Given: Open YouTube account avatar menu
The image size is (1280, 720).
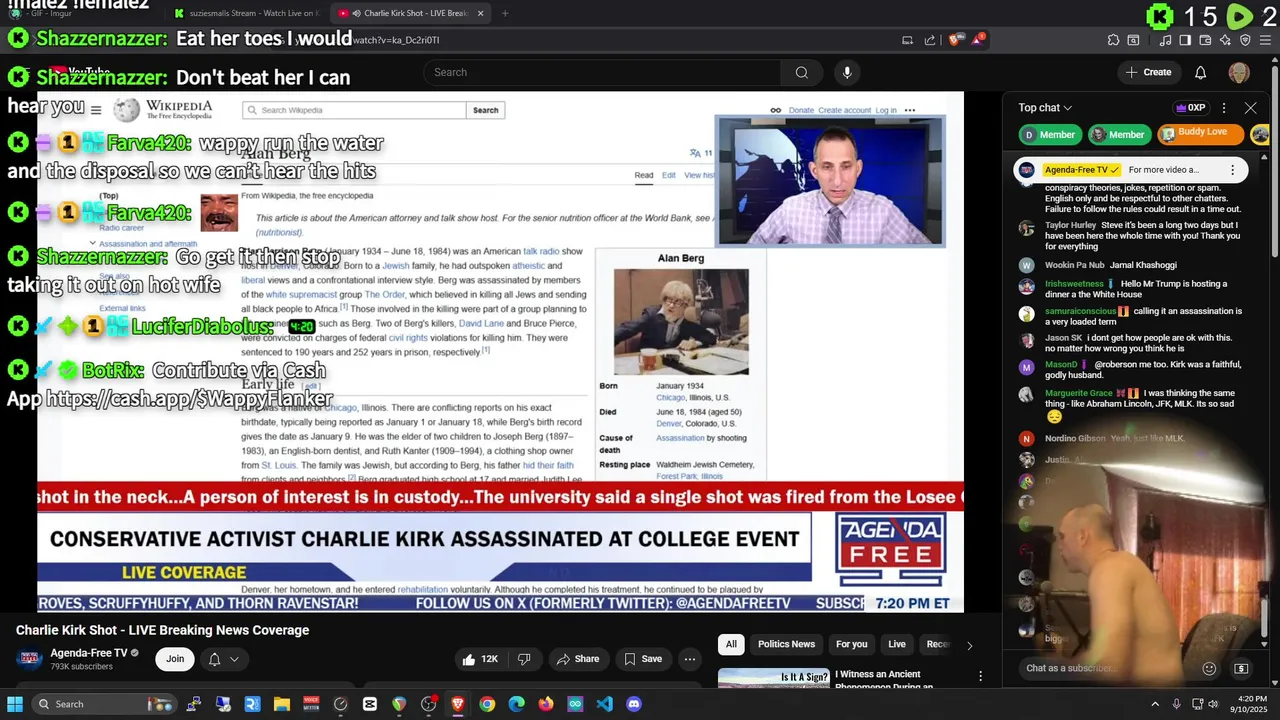Looking at the screenshot, I should pyautogui.click(x=1239, y=72).
